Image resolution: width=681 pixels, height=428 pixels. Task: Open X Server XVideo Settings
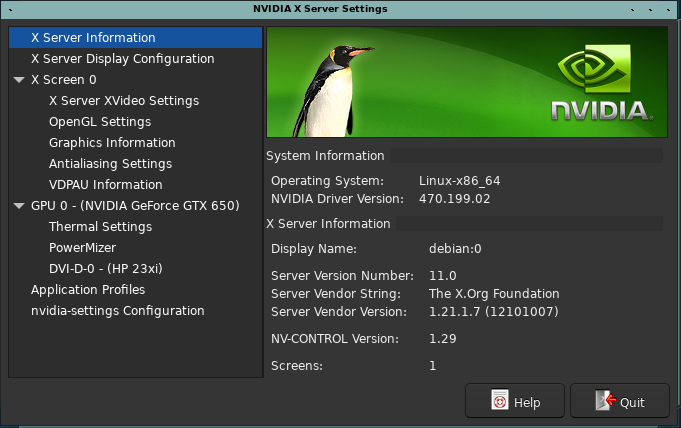click(124, 101)
